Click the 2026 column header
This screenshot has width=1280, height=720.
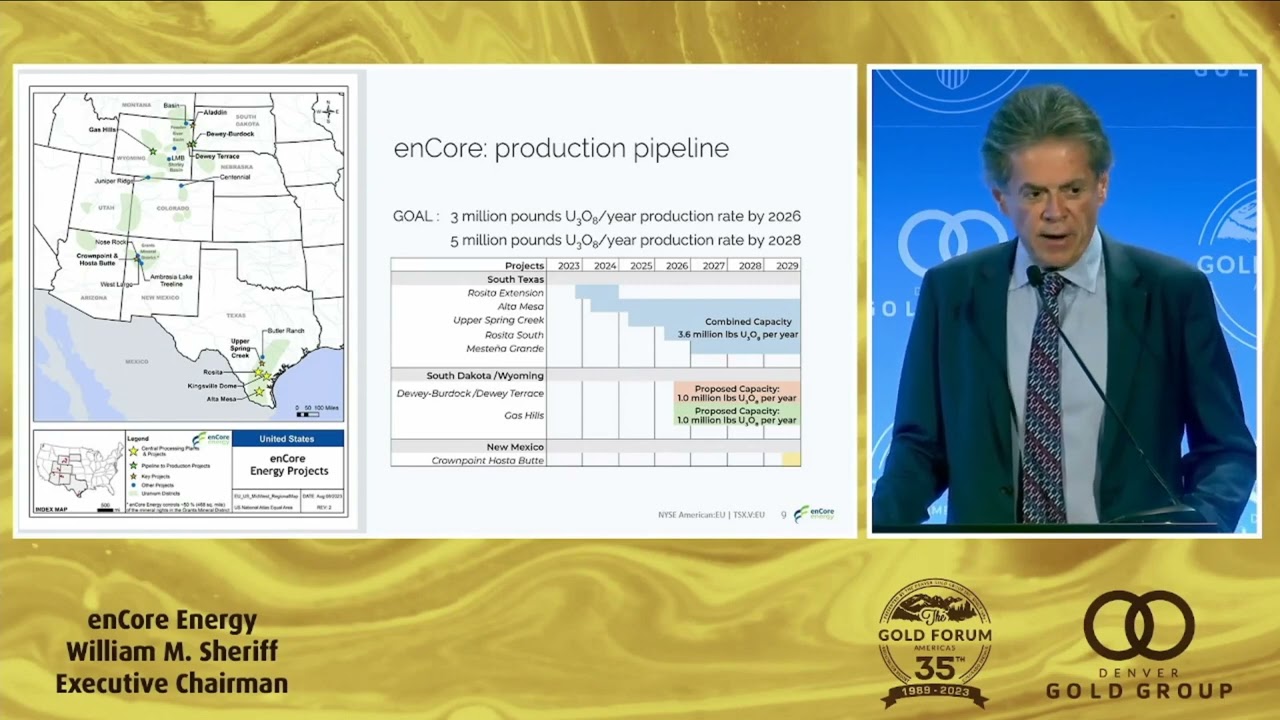point(677,266)
